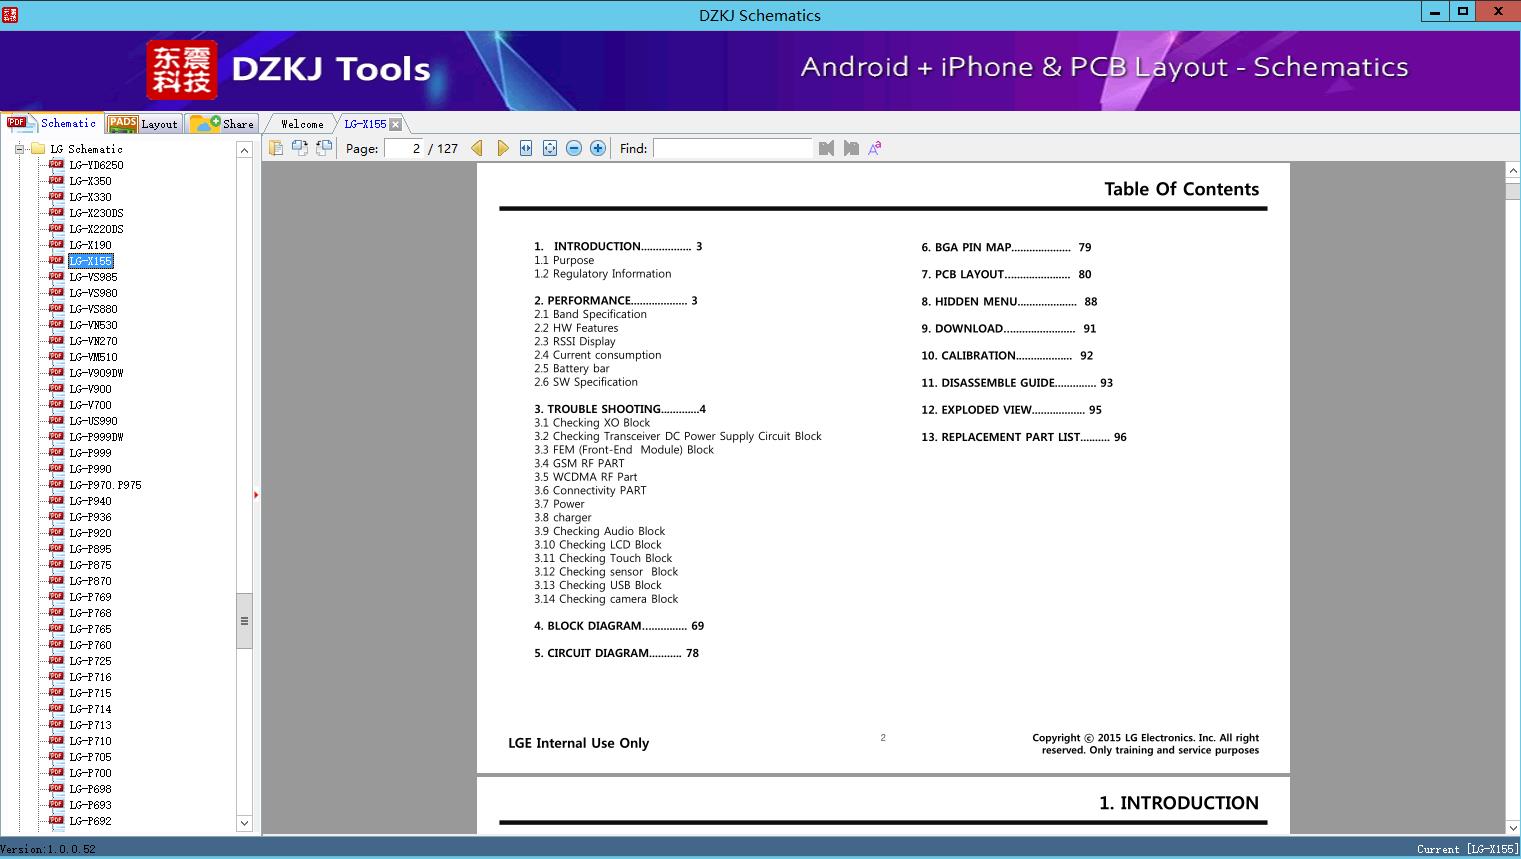This screenshot has width=1521, height=859.
Task: Go to next page with right arrow
Action: click(502, 148)
